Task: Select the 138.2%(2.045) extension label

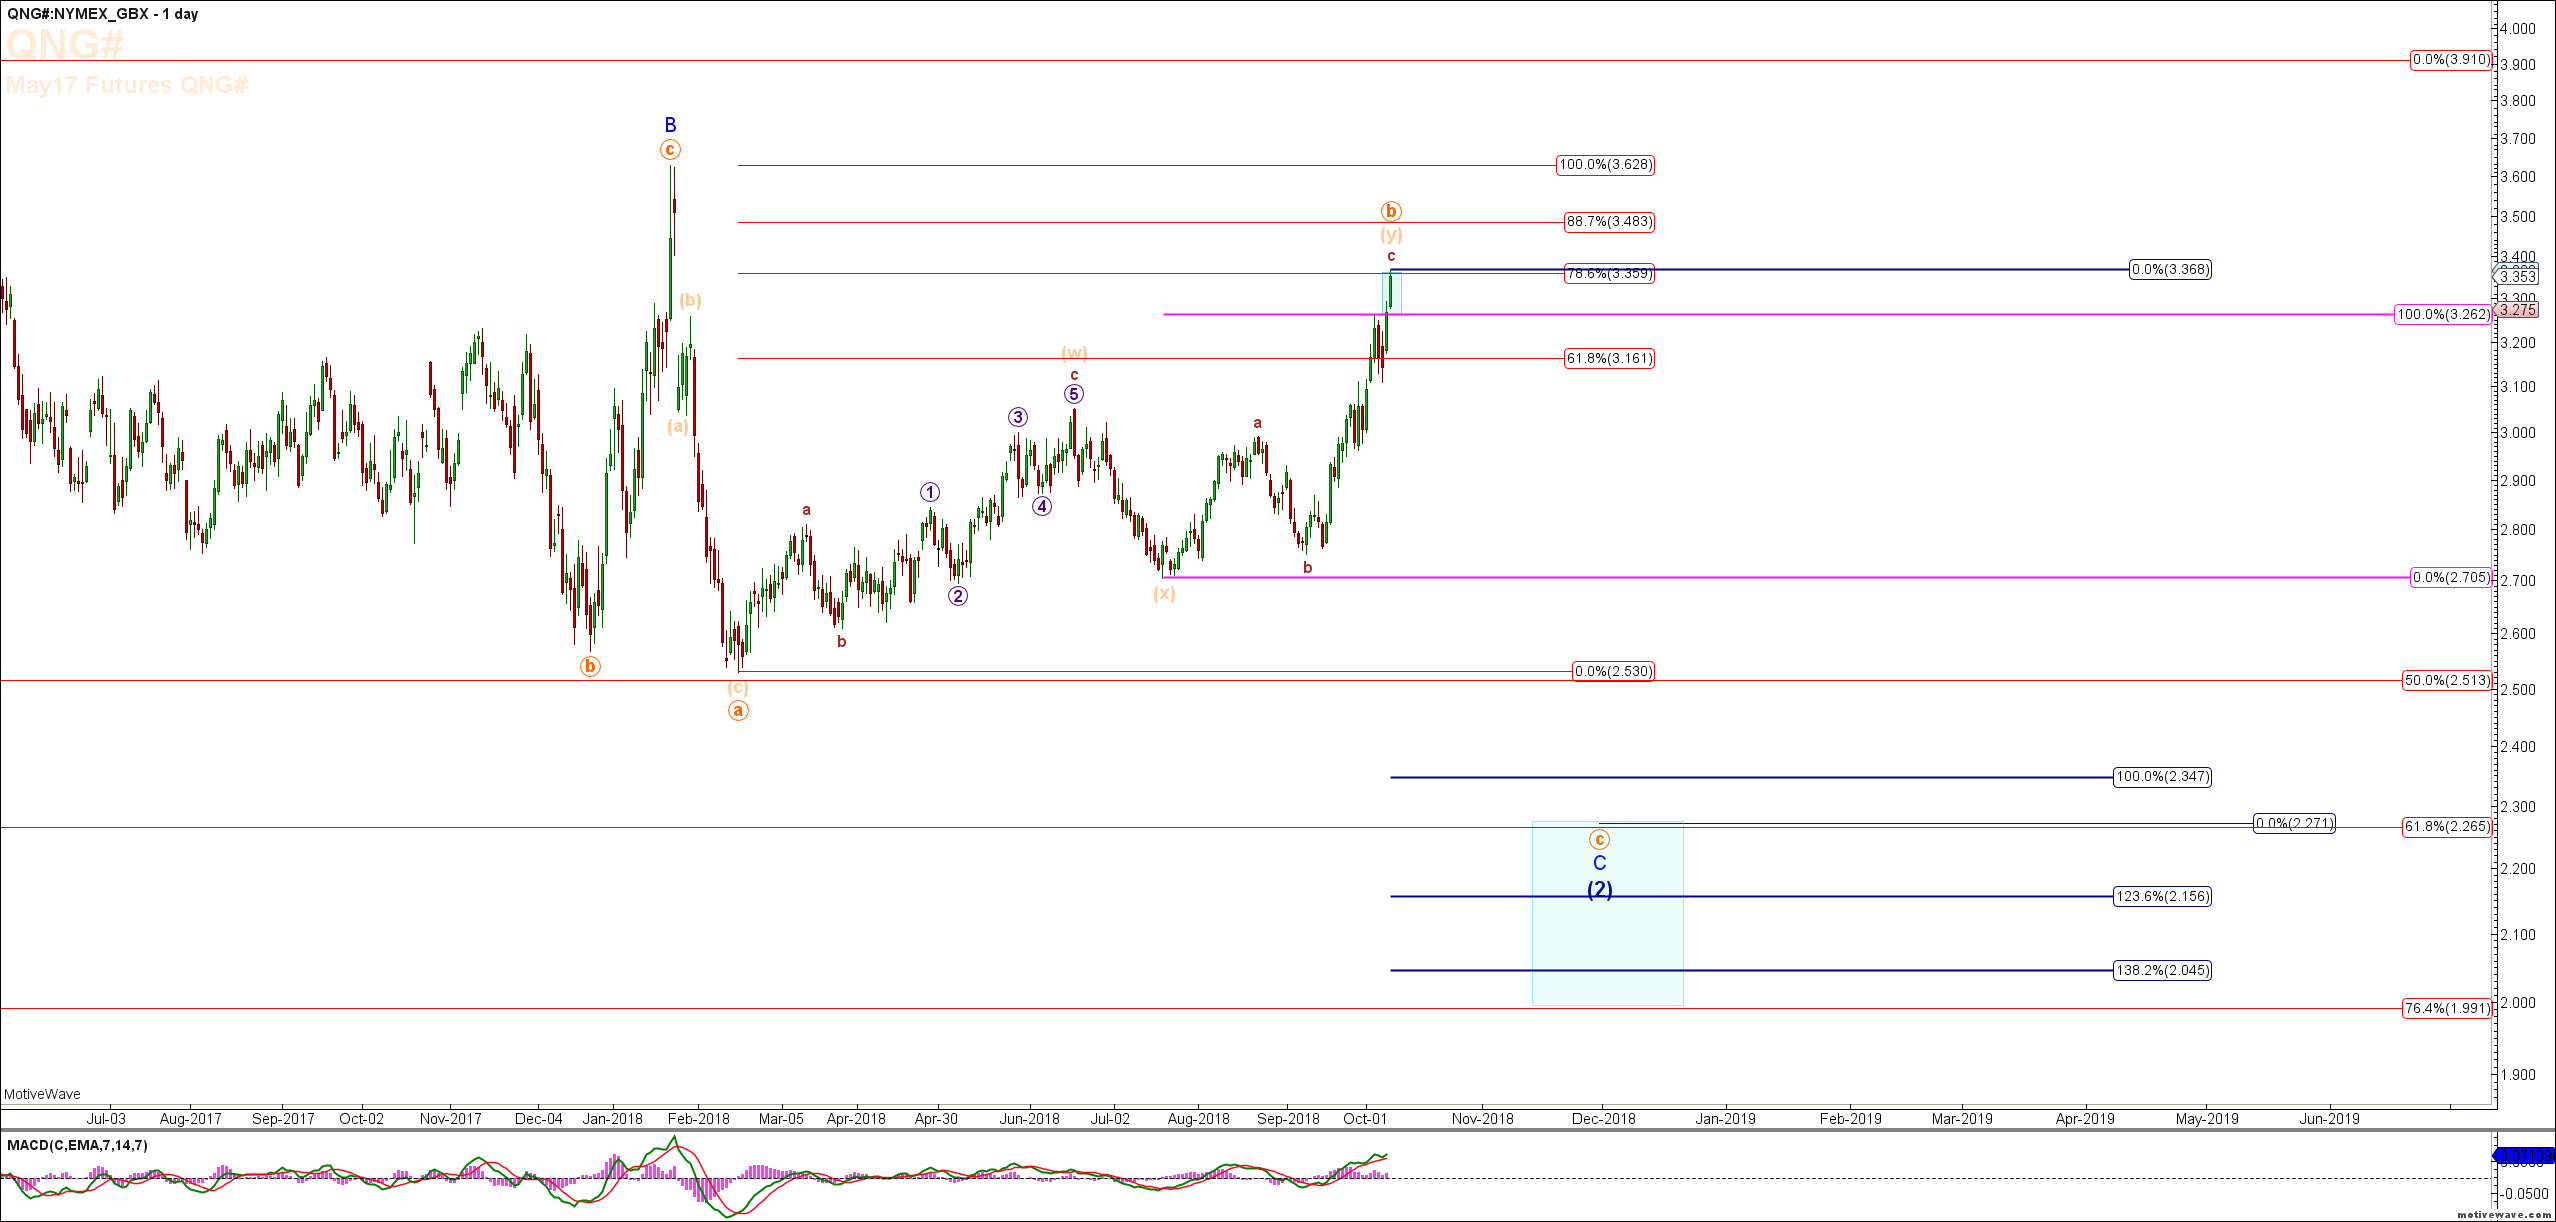Action: click(x=2162, y=970)
